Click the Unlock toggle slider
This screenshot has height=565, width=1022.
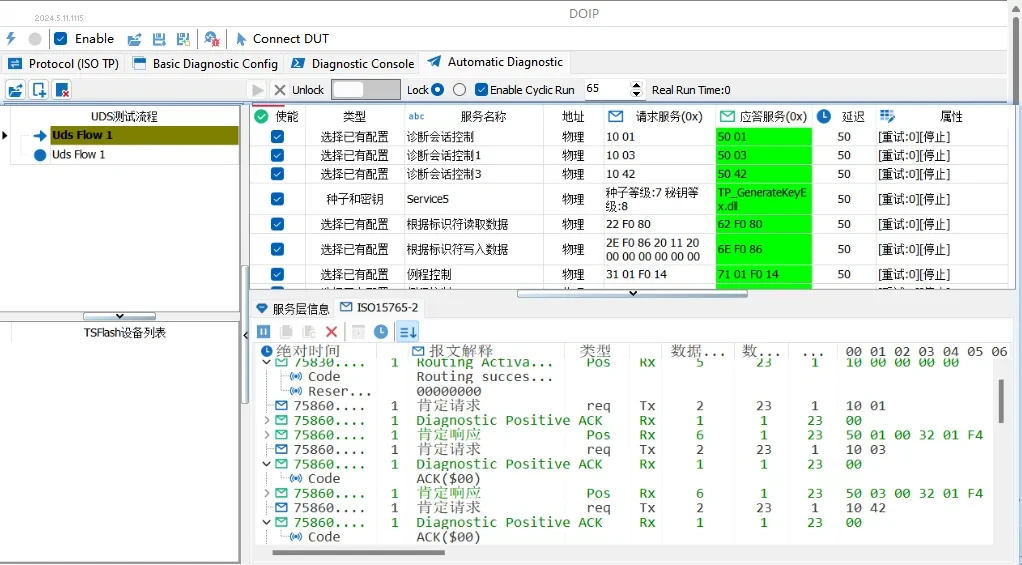tap(365, 90)
